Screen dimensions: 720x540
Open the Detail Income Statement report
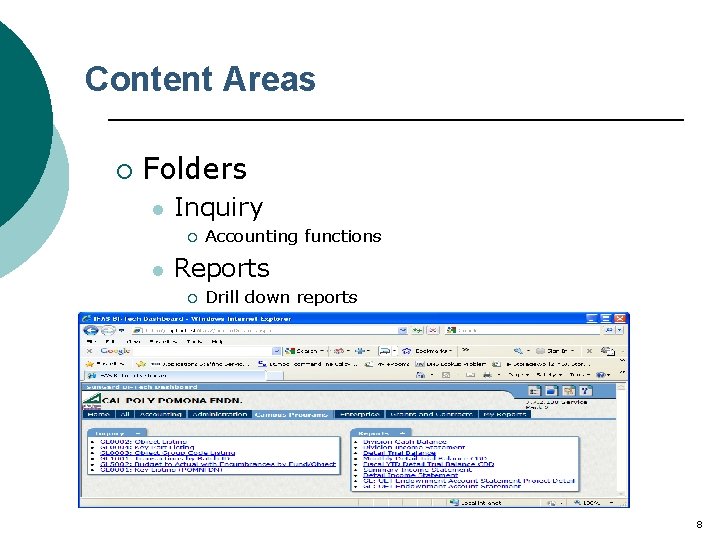(410, 475)
